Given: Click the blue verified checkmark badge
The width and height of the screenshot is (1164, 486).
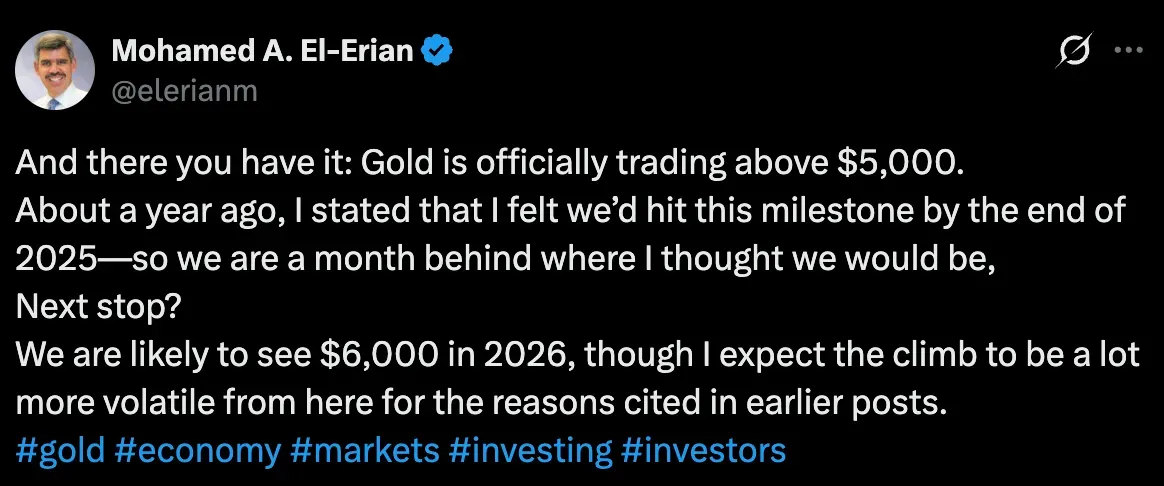Looking at the screenshot, I should coord(437,51).
